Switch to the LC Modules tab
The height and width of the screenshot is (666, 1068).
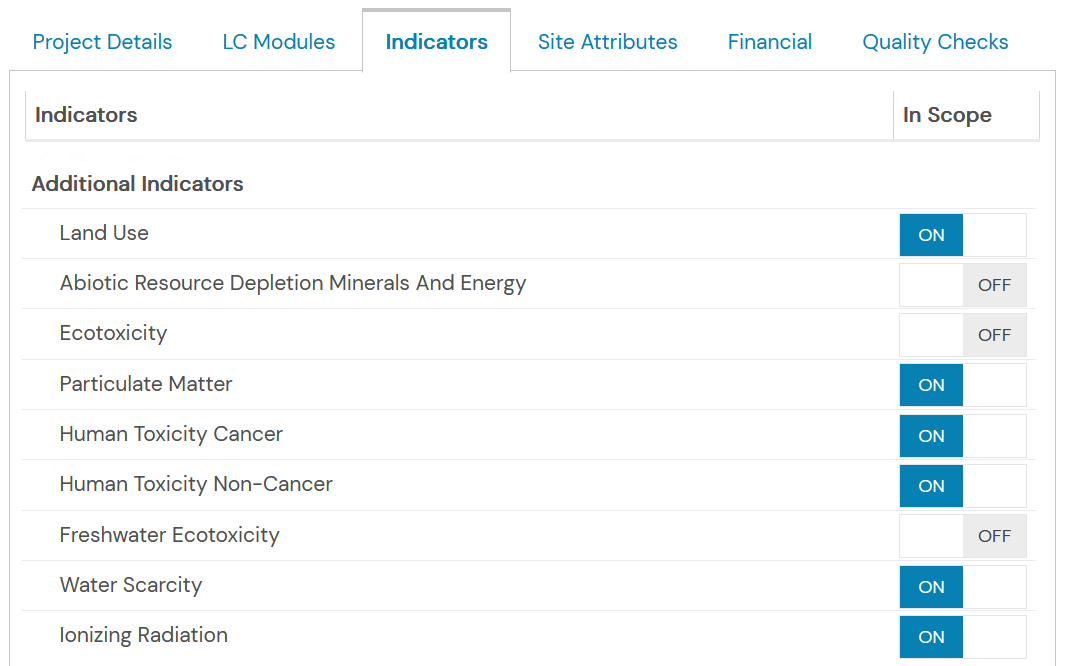(279, 42)
